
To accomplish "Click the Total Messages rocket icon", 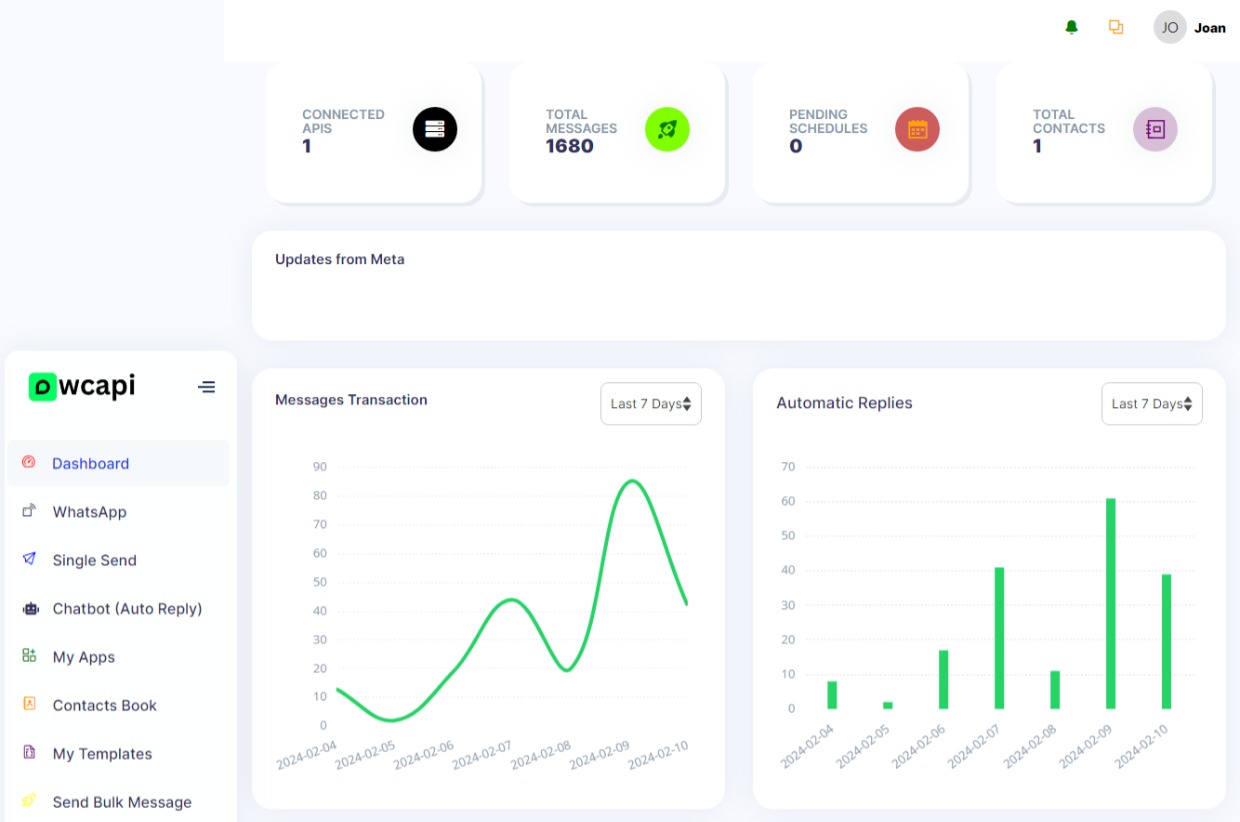I will [667, 129].
